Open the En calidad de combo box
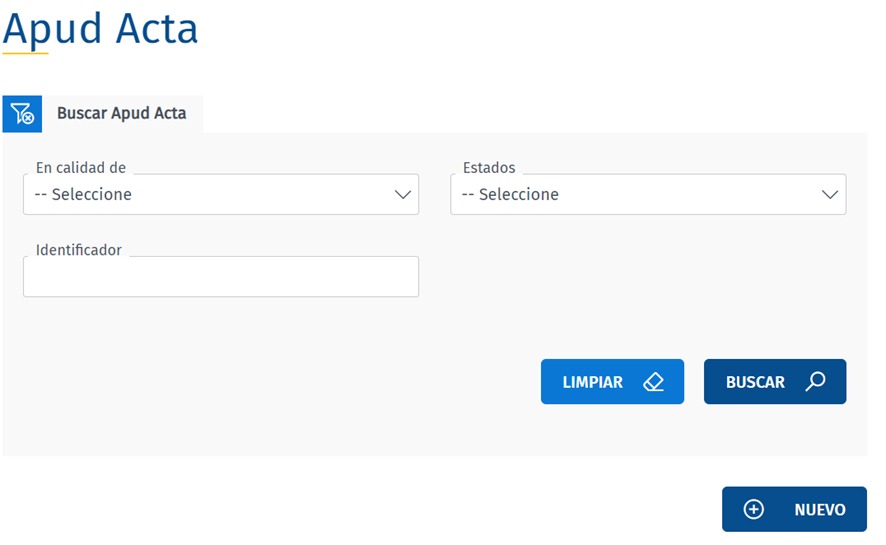The height and width of the screenshot is (545, 886). point(220,194)
